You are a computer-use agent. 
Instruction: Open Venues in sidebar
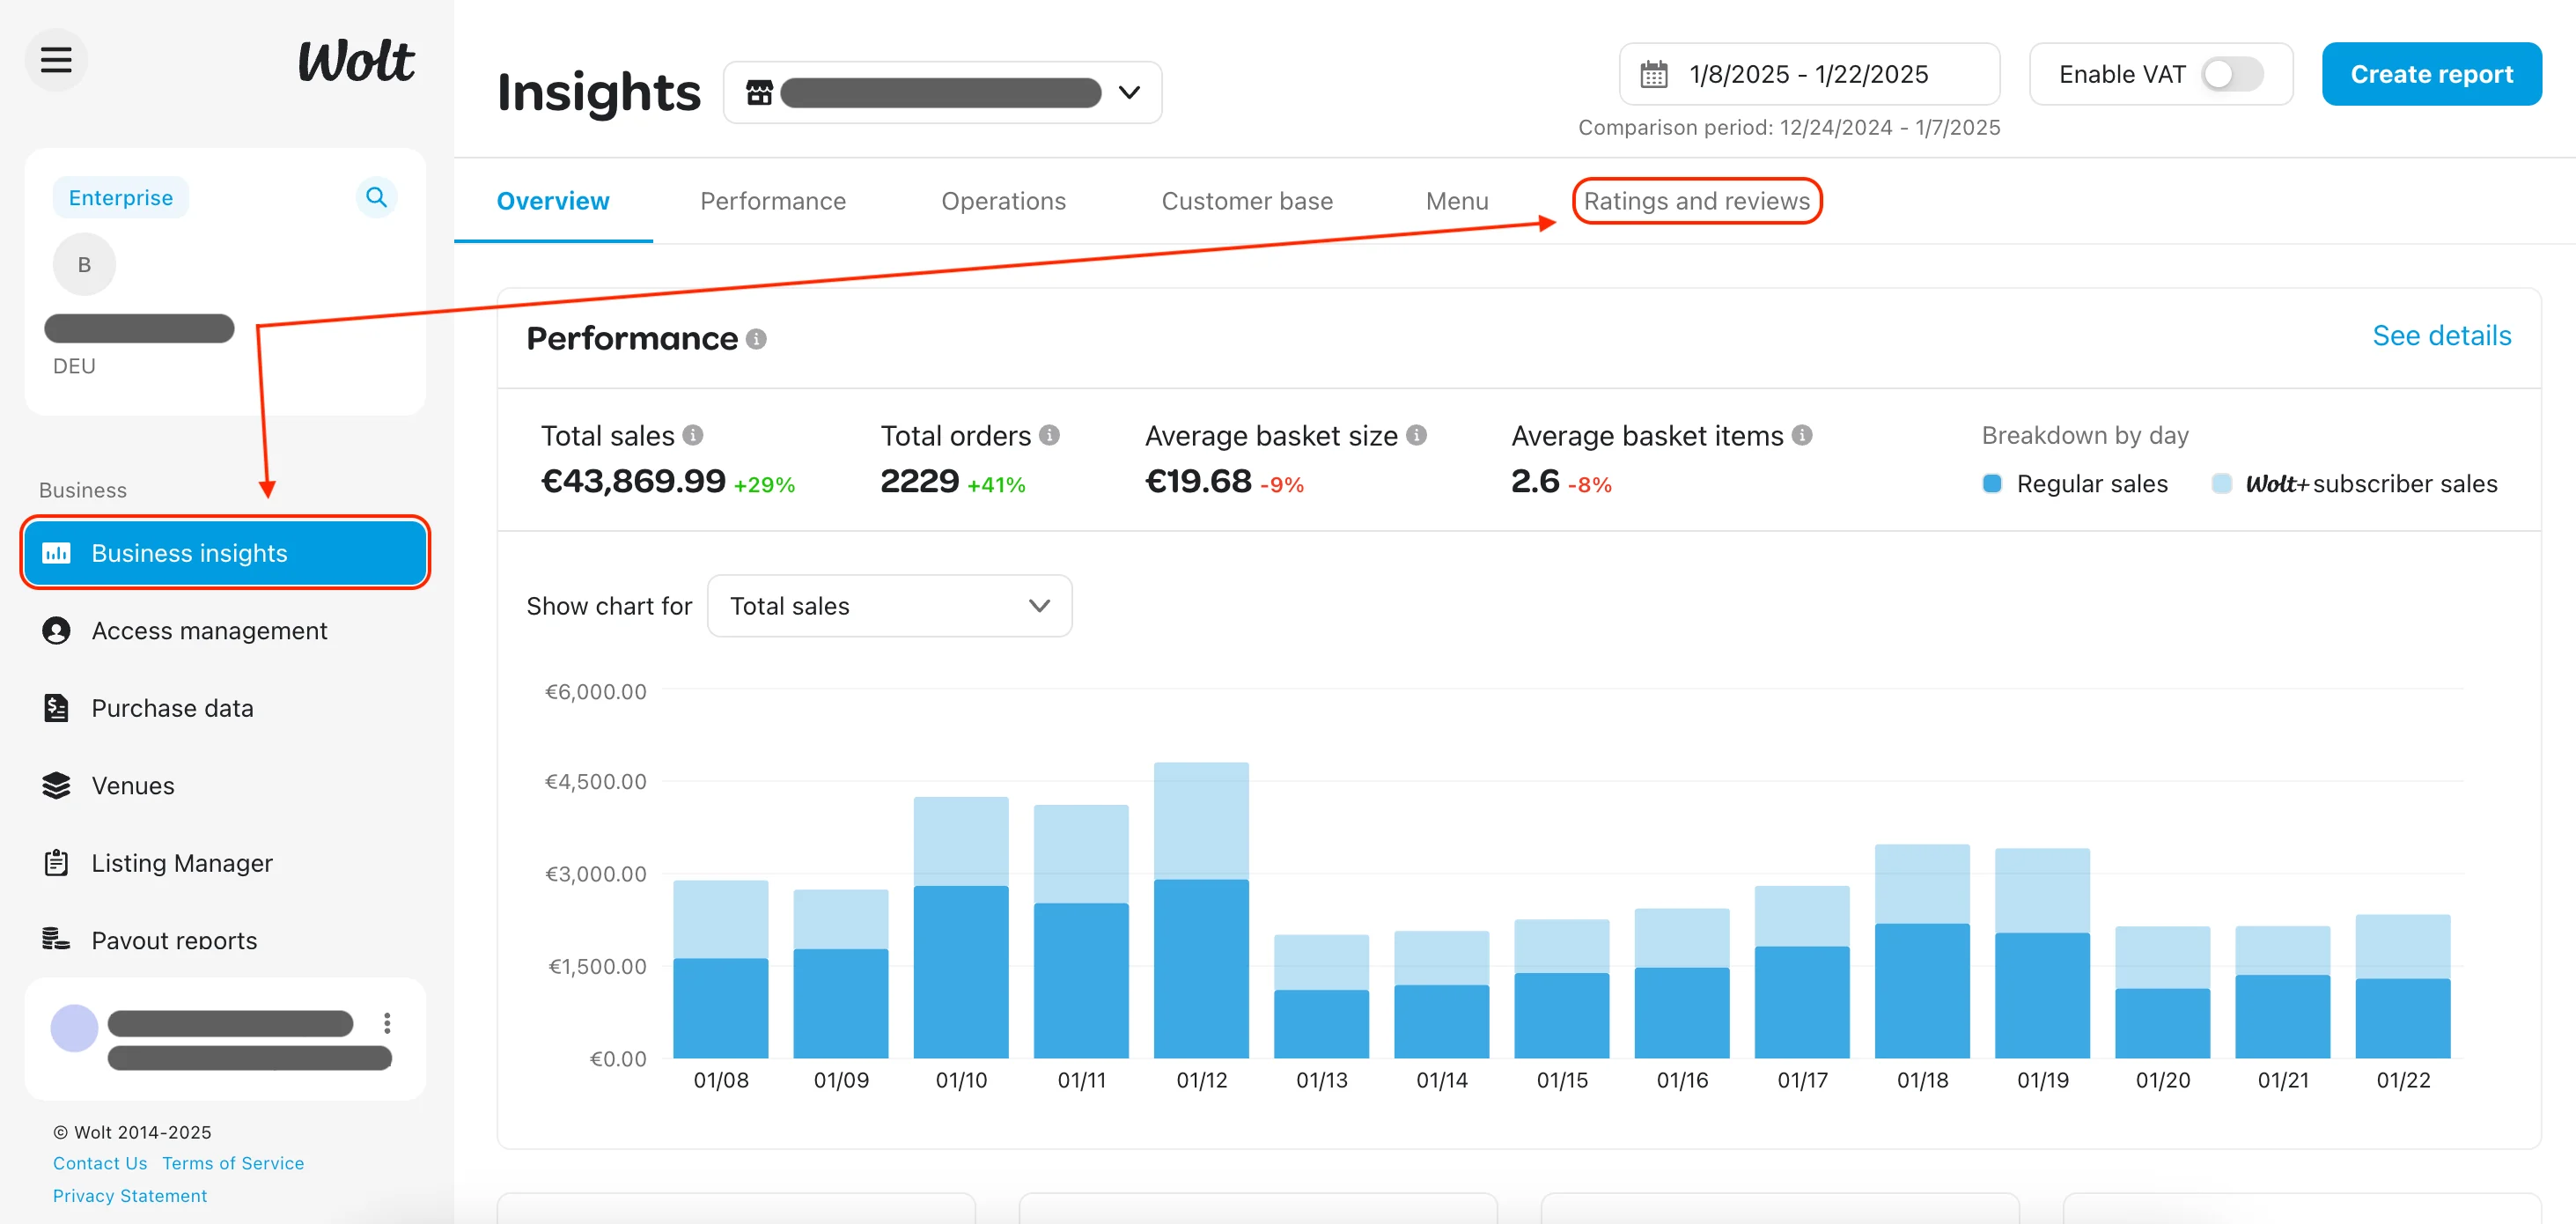[x=133, y=786]
